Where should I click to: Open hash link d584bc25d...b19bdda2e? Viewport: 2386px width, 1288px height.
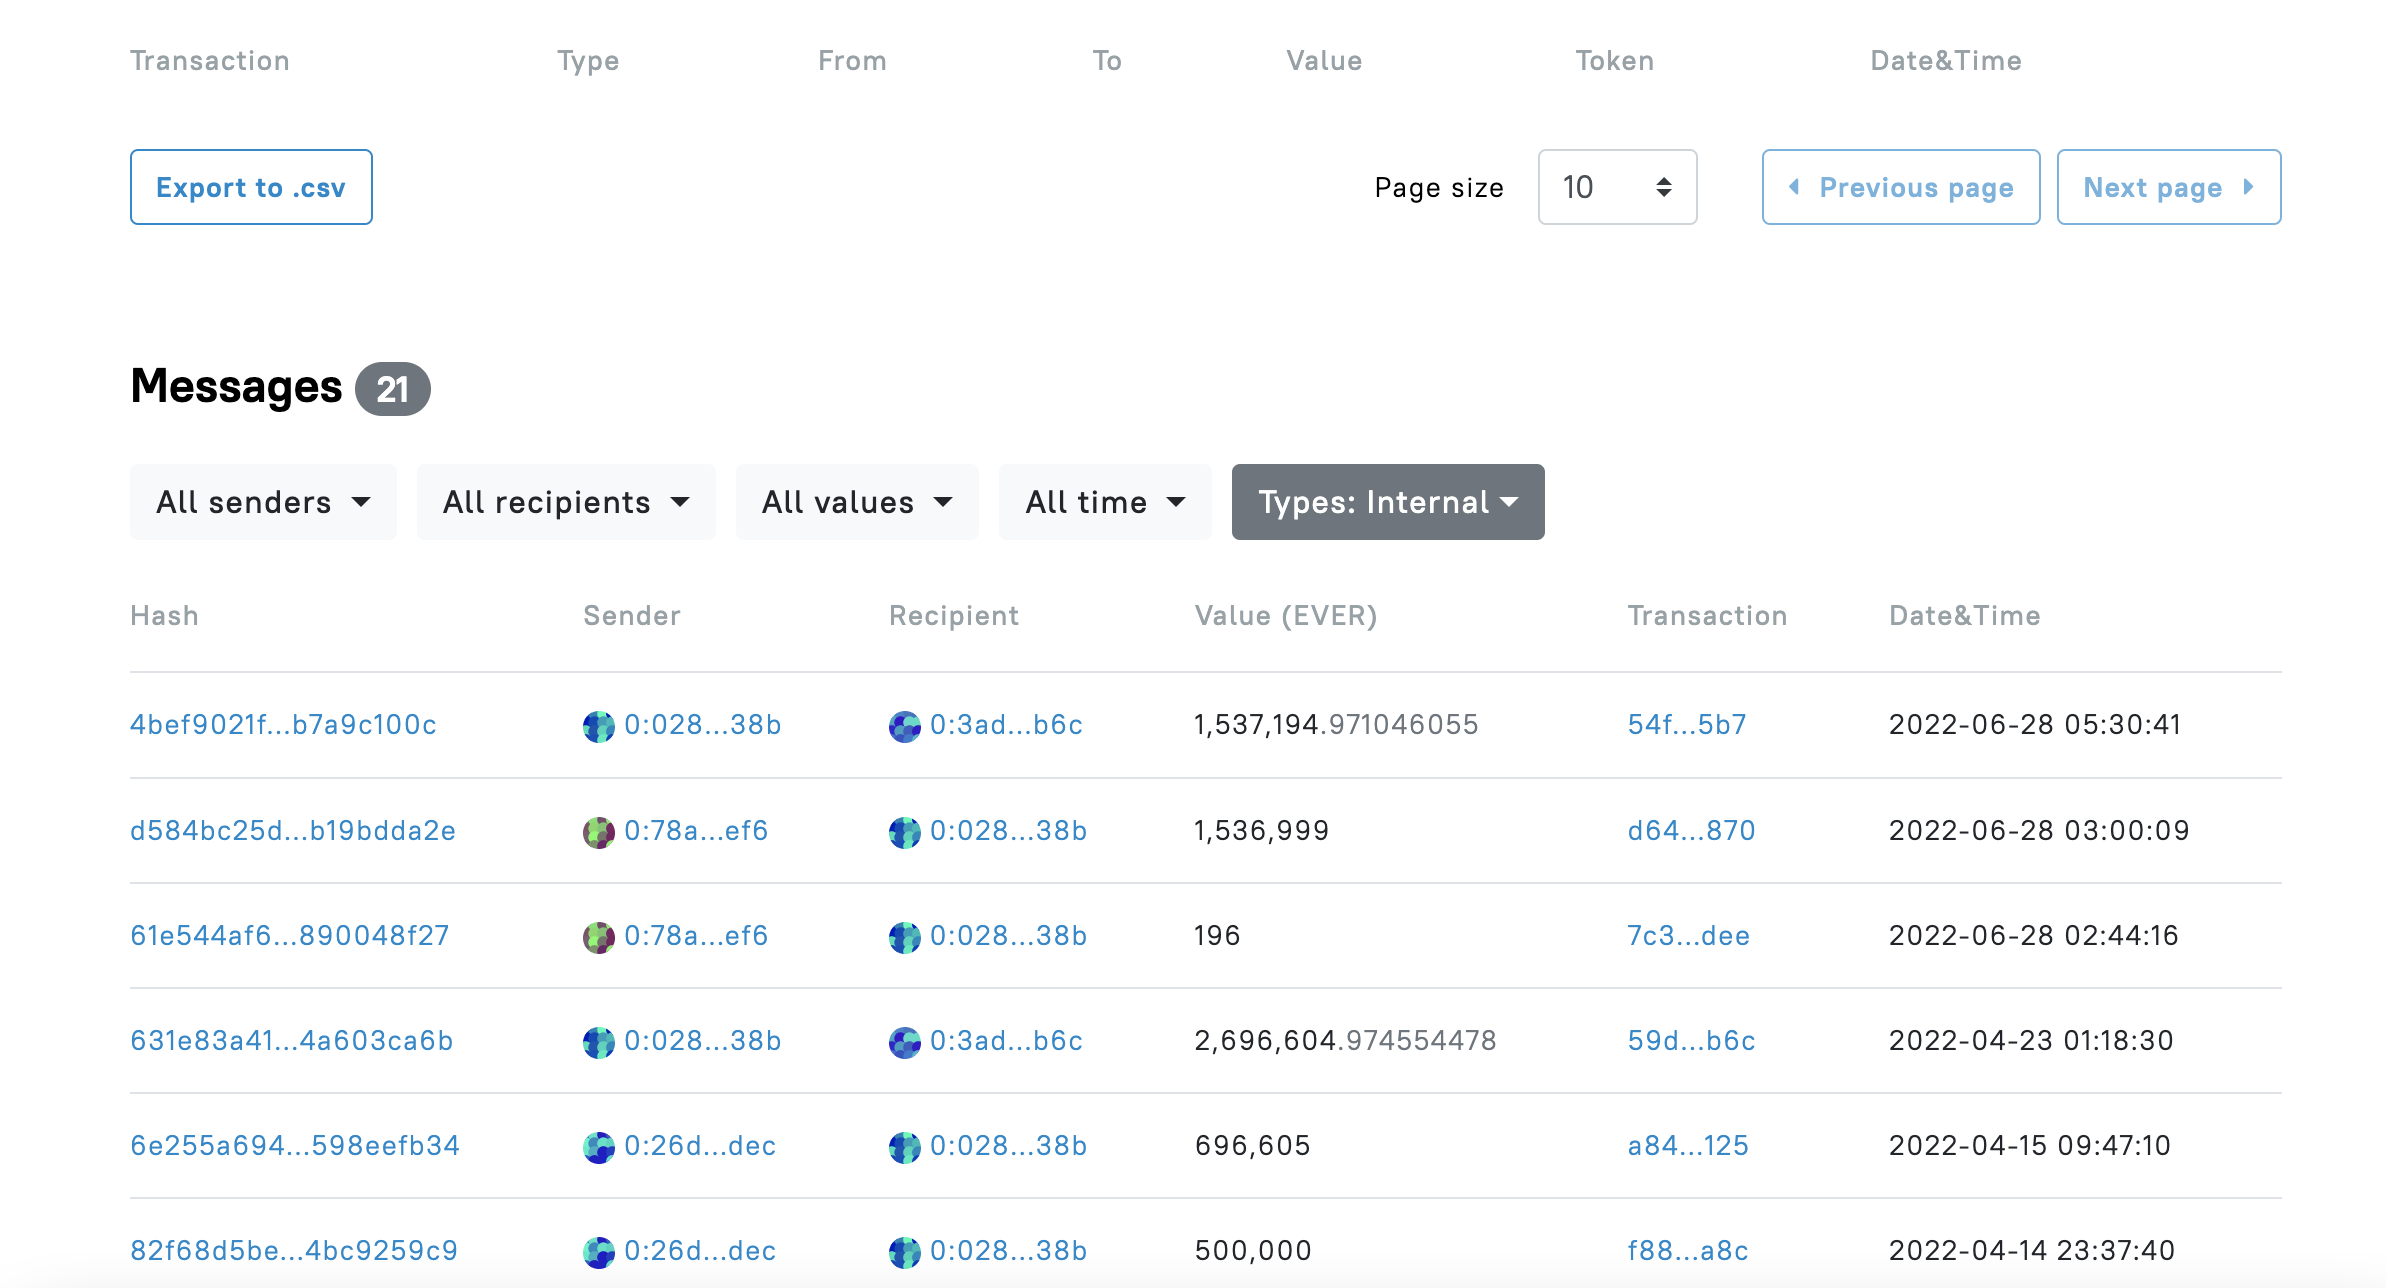(293, 831)
